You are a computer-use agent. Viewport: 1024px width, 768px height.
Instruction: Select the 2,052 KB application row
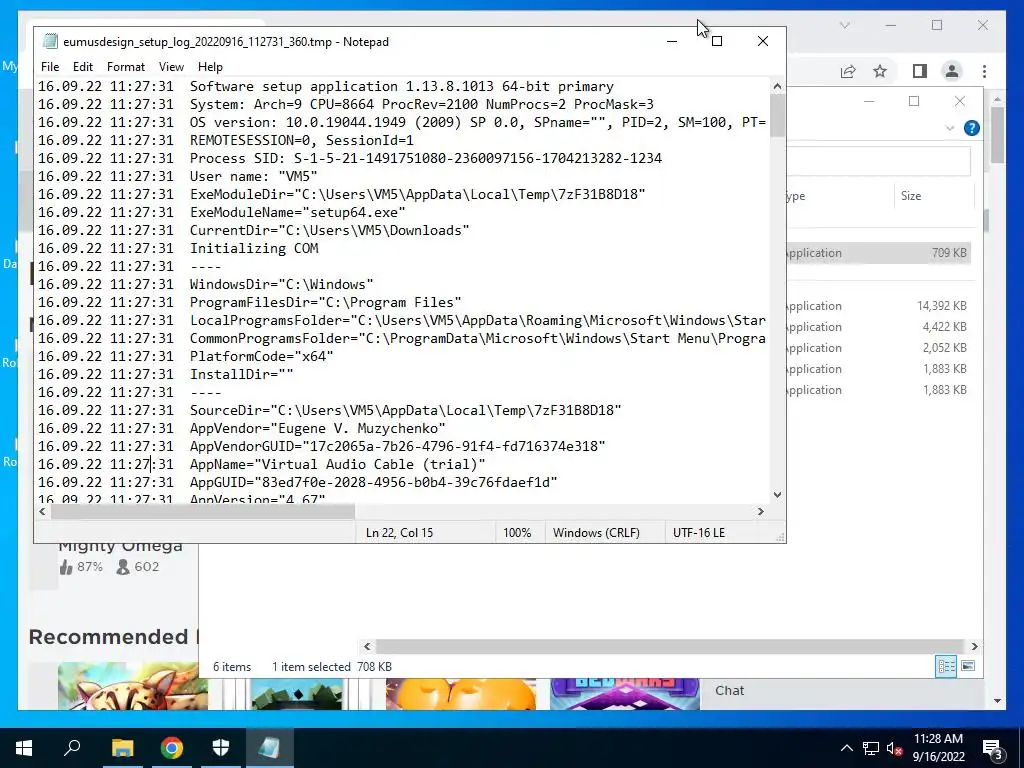tap(878, 347)
